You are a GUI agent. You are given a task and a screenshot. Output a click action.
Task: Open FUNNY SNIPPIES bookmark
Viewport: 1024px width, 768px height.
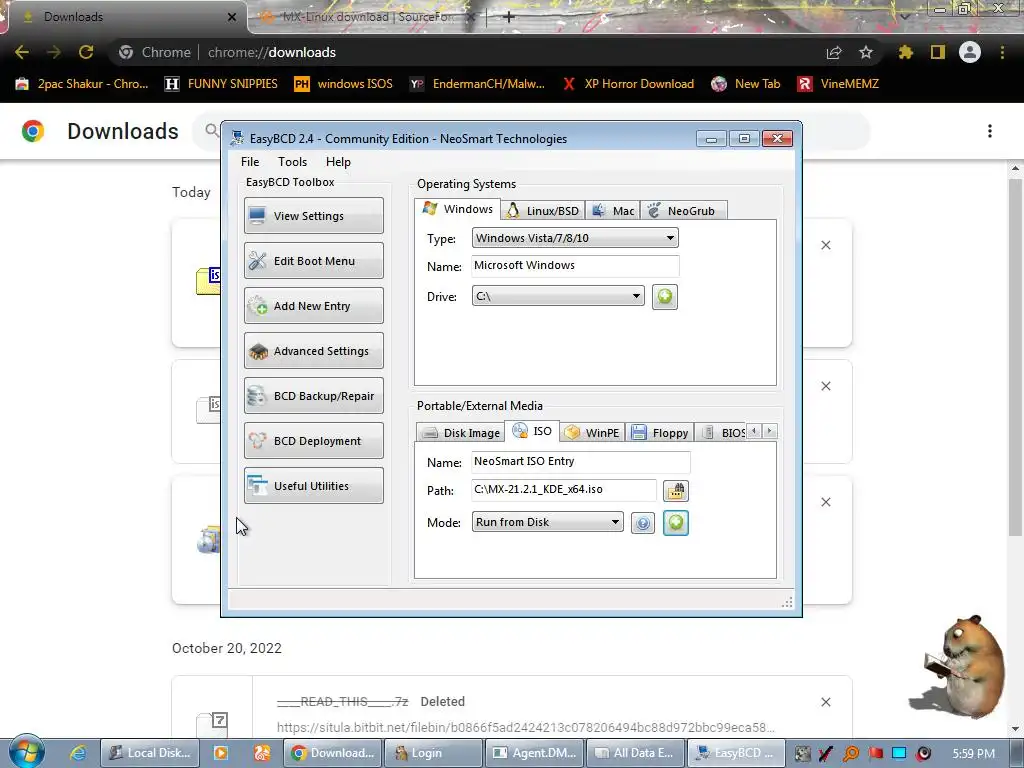[221, 84]
